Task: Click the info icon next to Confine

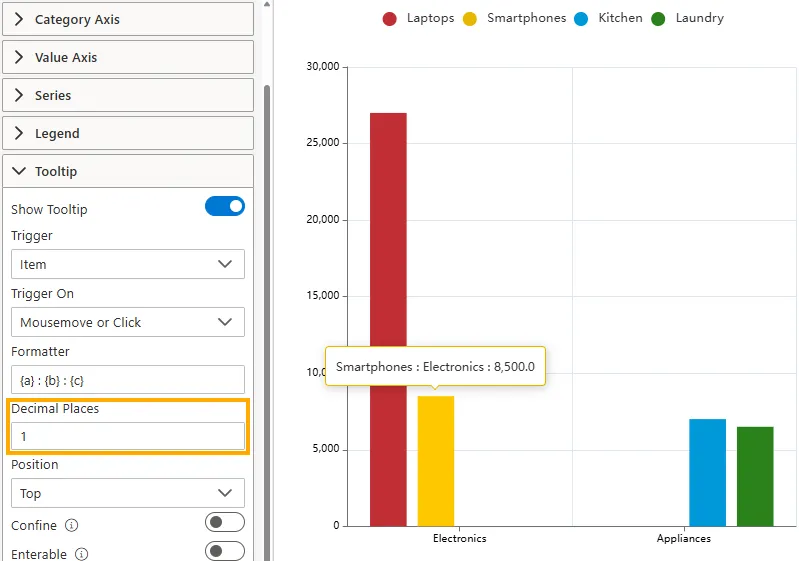Action: tap(71, 525)
